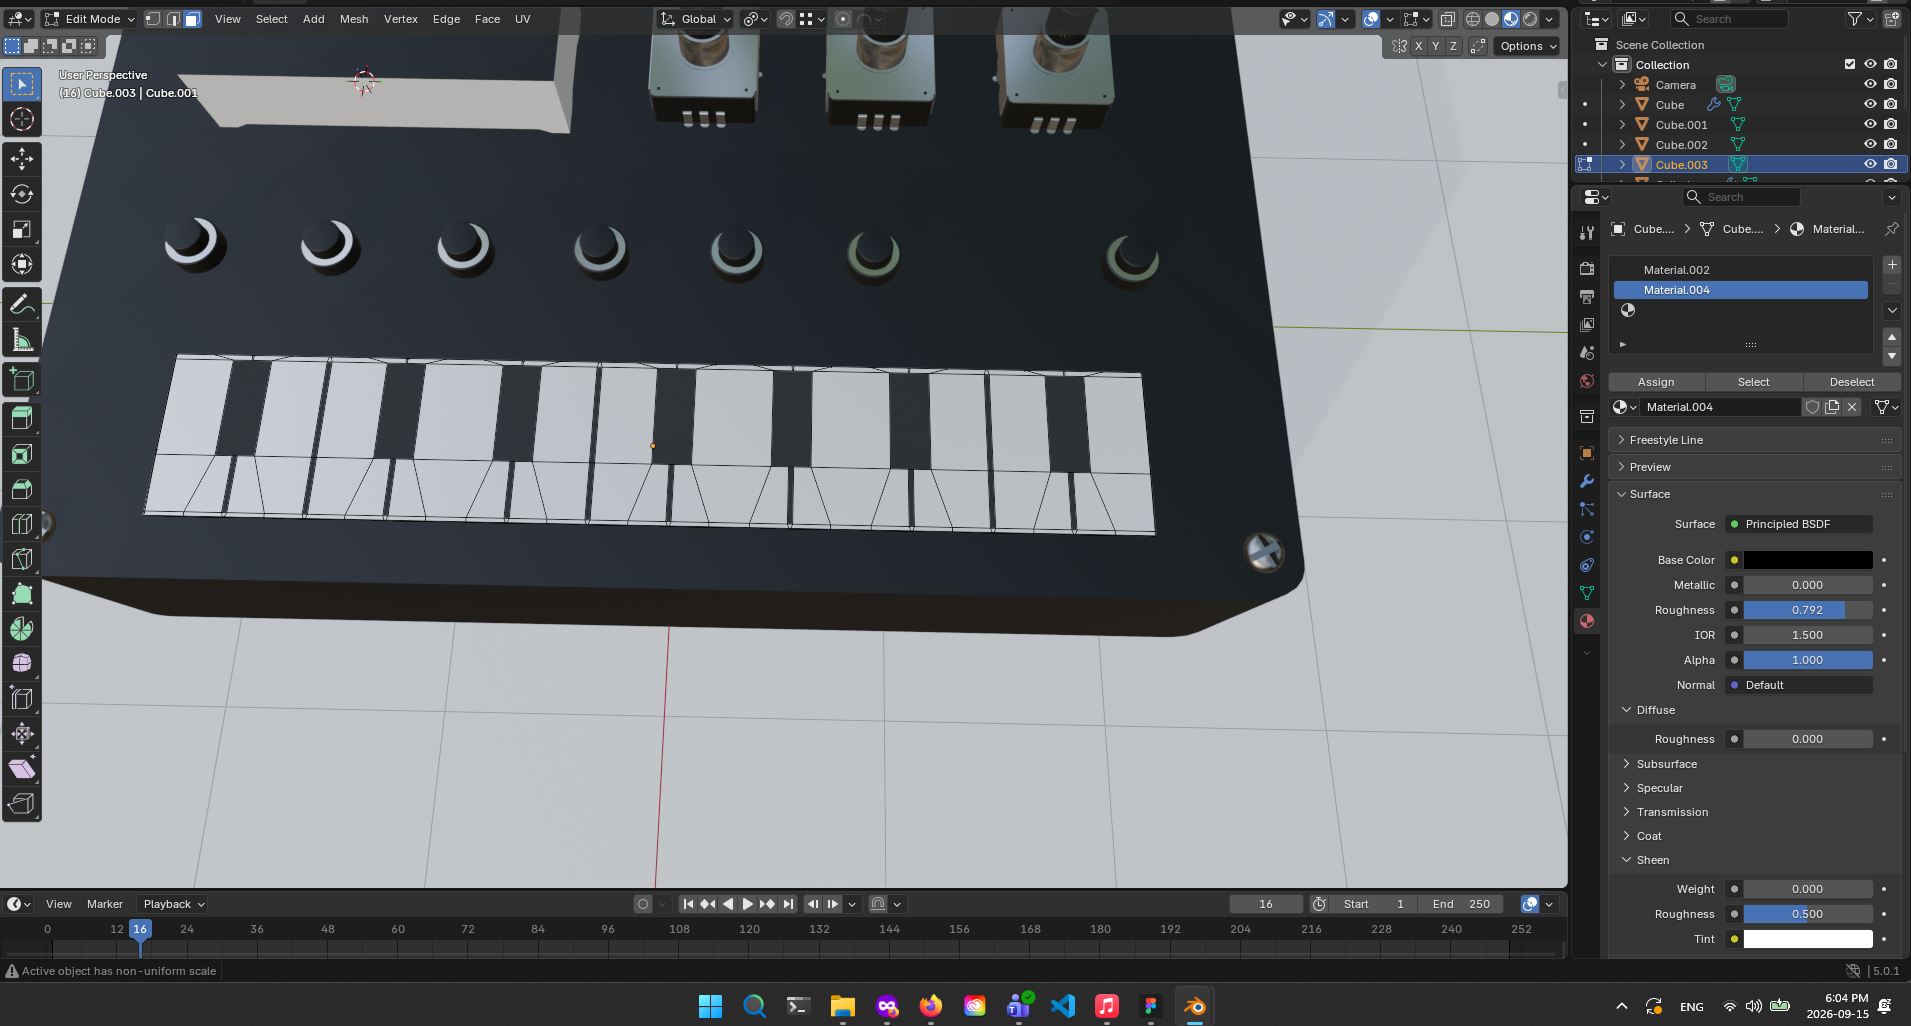Unlink Material.004 with the X icon
The height and width of the screenshot is (1026, 1911).
(x=1852, y=407)
